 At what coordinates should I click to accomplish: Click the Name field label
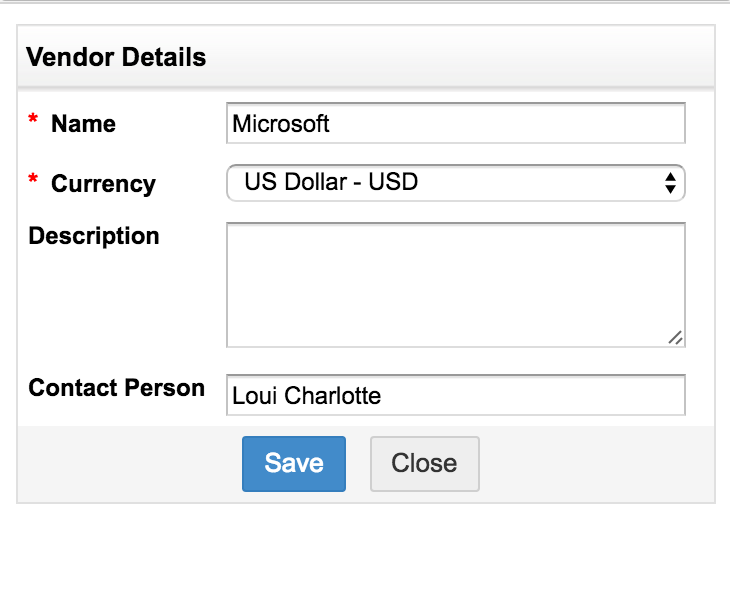[x=83, y=124]
